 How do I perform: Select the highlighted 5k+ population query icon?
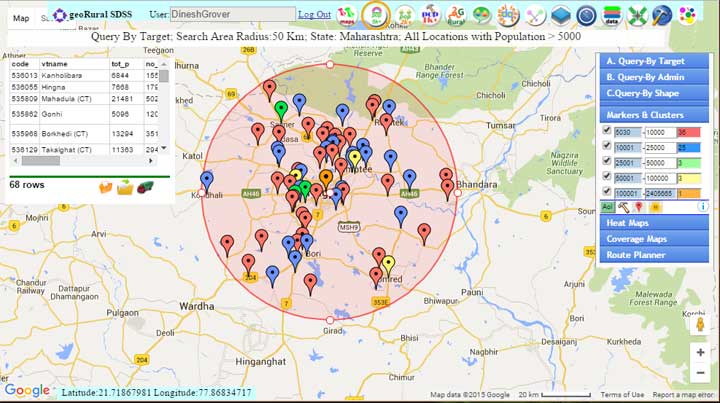[x=376, y=16]
